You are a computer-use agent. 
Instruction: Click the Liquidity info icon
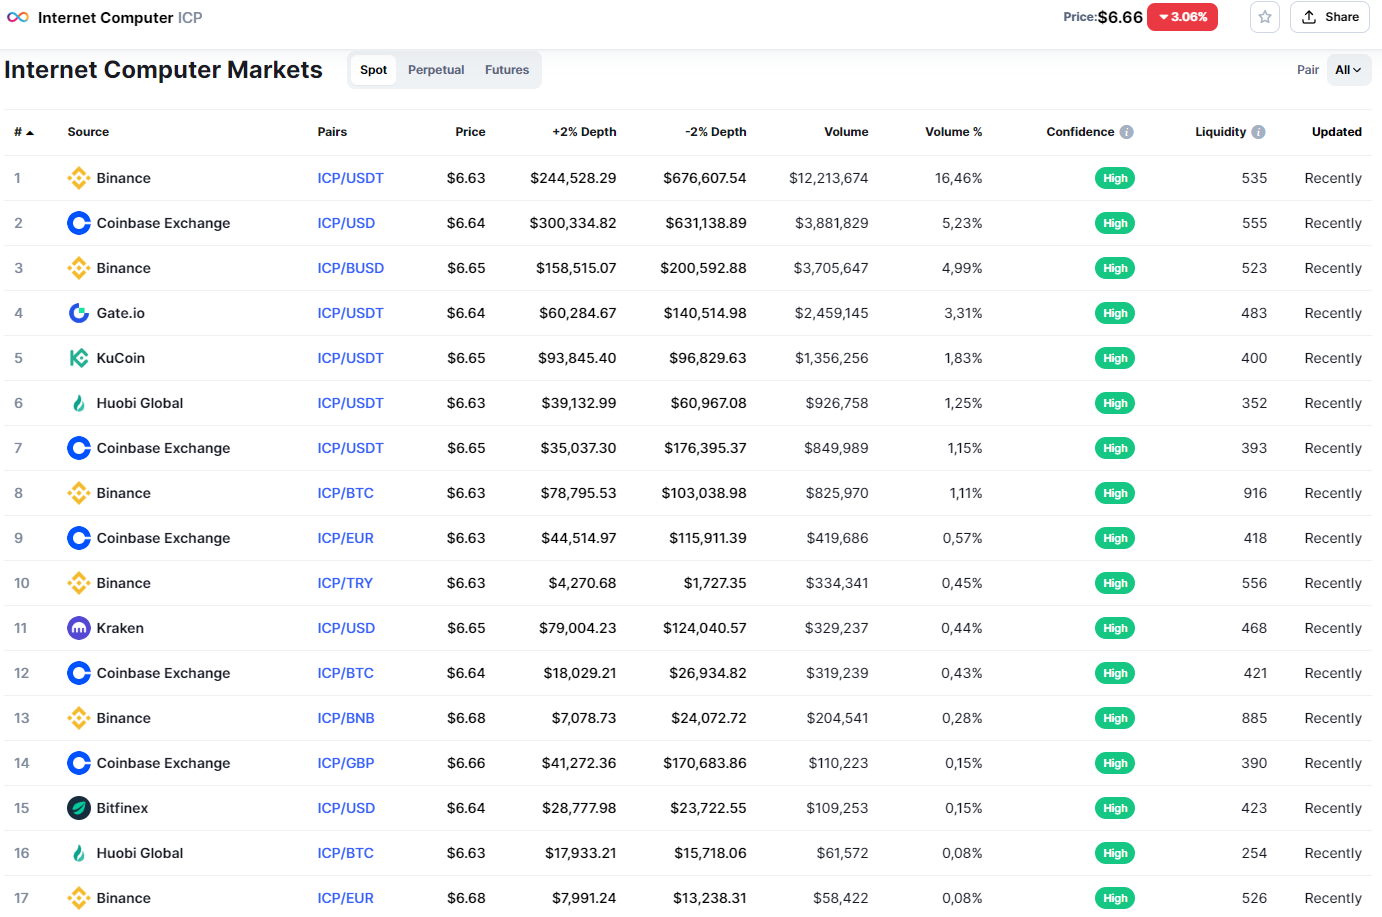click(1258, 132)
